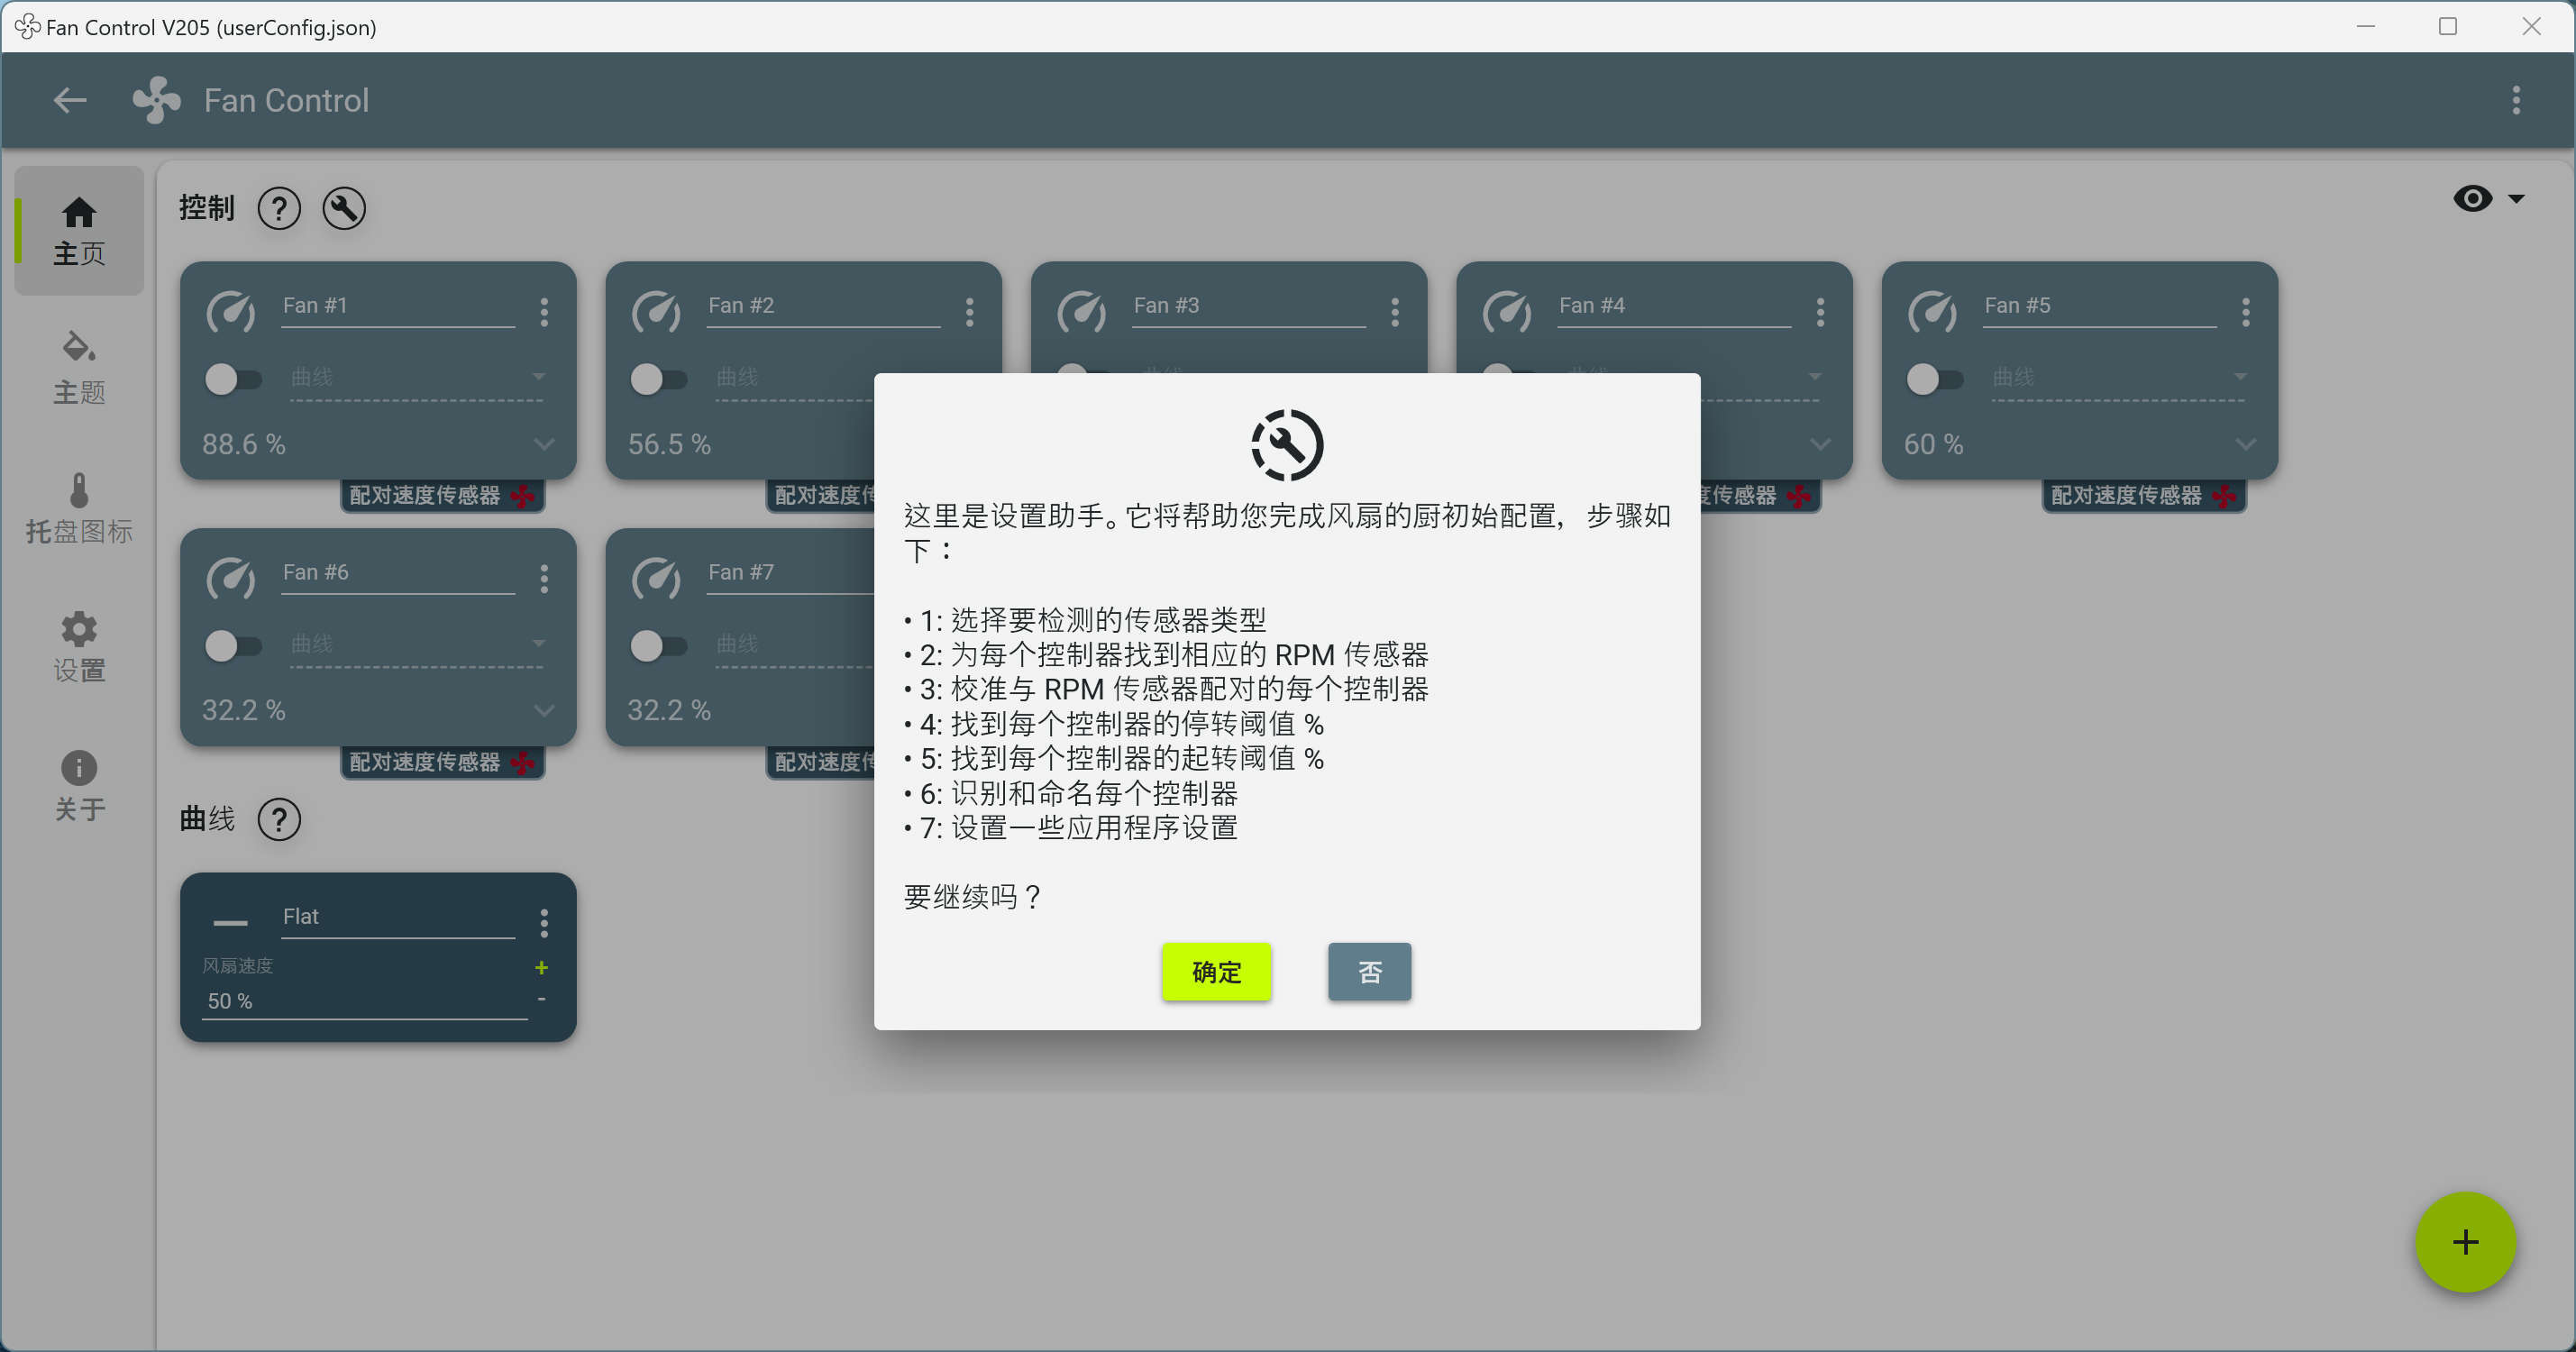Click Fan #7 speedometer gauge icon
The image size is (2576, 1352).
click(x=656, y=579)
